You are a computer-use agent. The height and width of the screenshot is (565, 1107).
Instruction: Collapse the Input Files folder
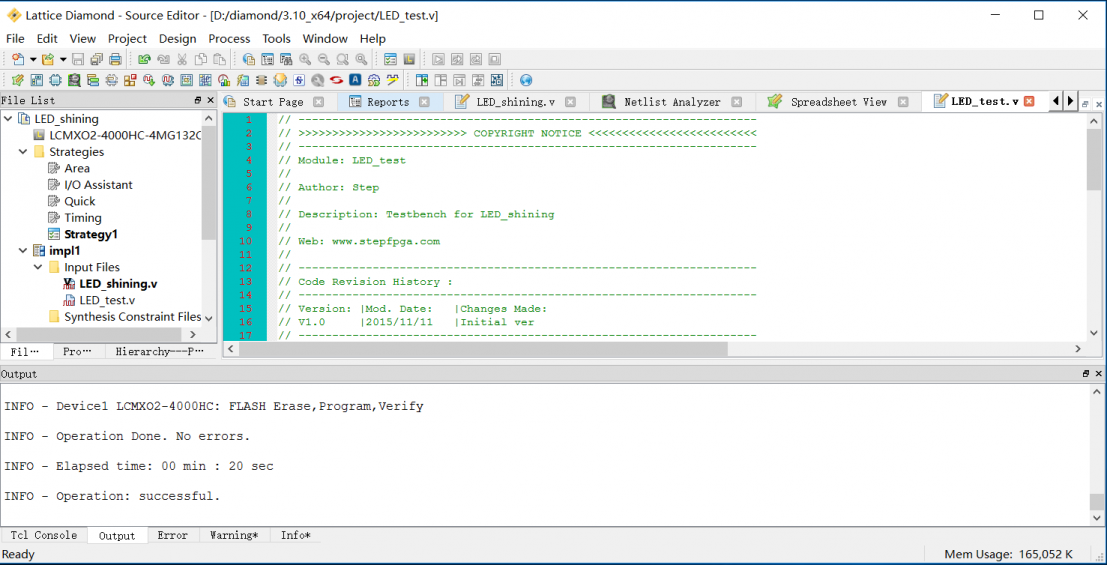pyautogui.click(x=38, y=267)
